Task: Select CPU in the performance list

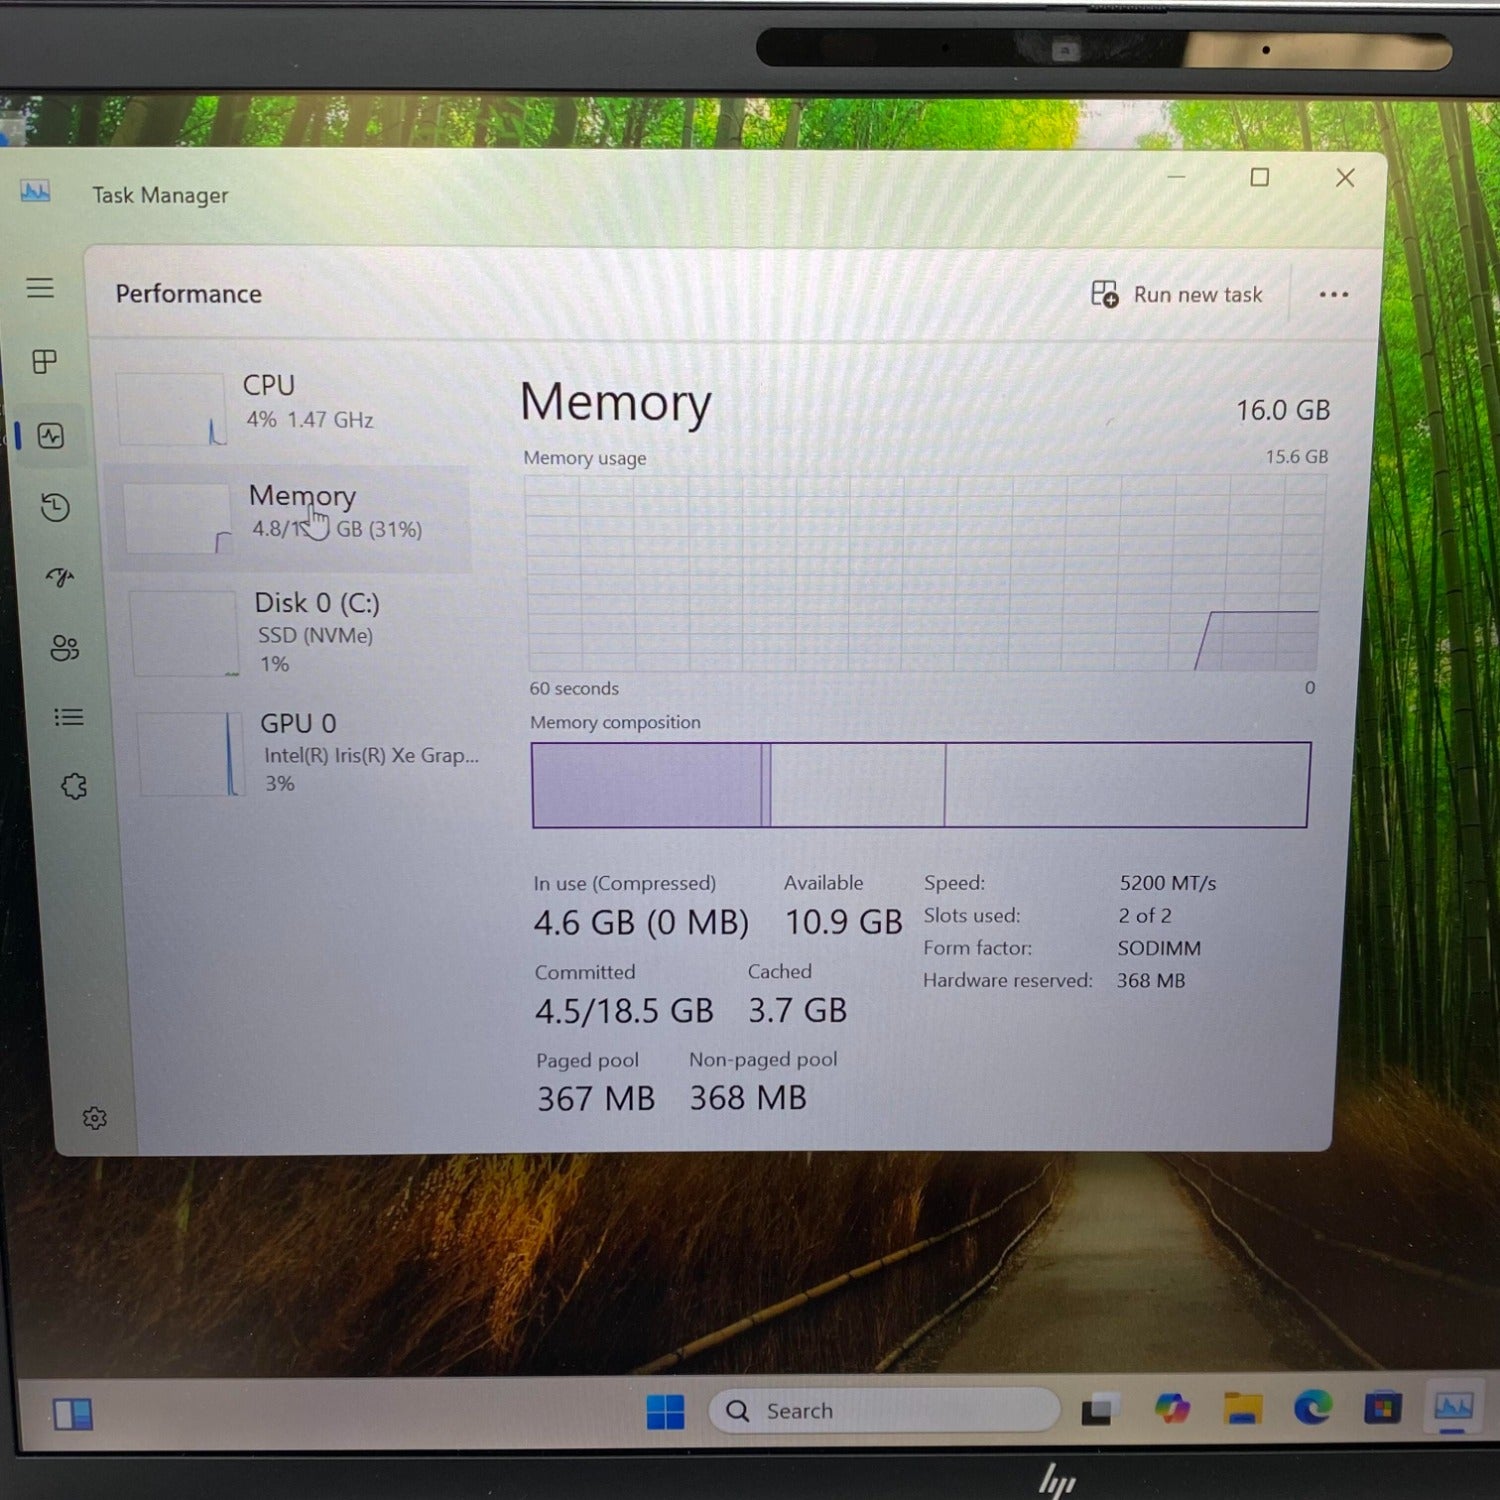Action: click(290, 404)
